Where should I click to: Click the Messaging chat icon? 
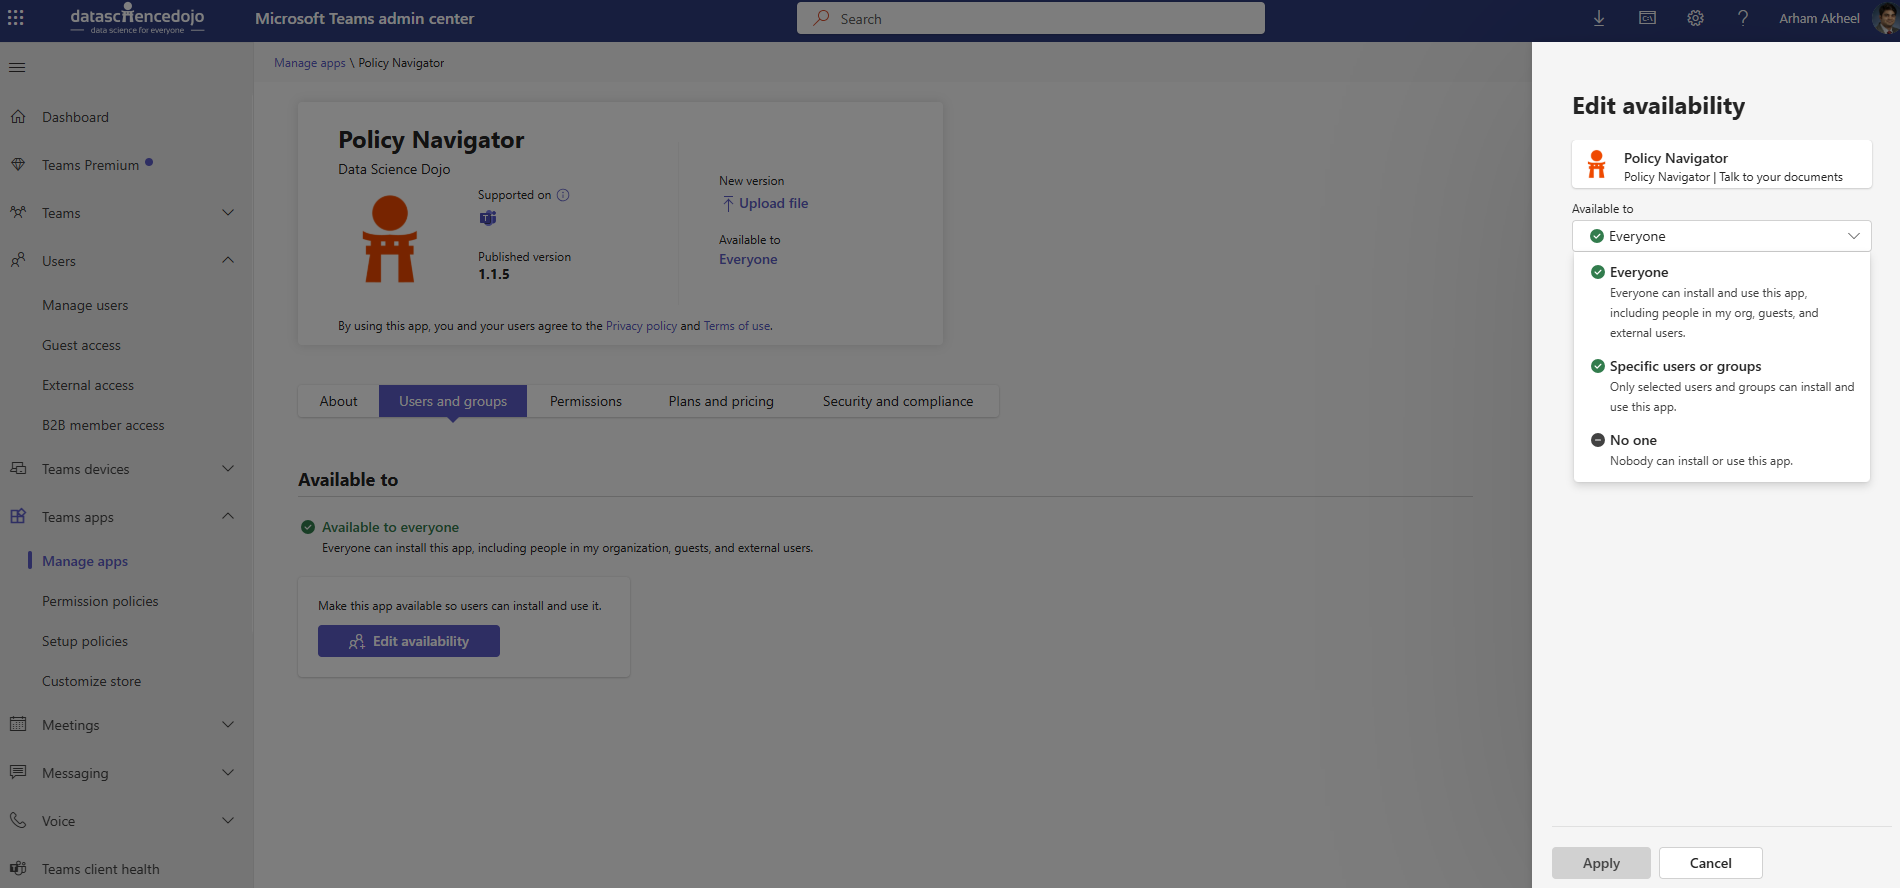(x=18, y=773)
